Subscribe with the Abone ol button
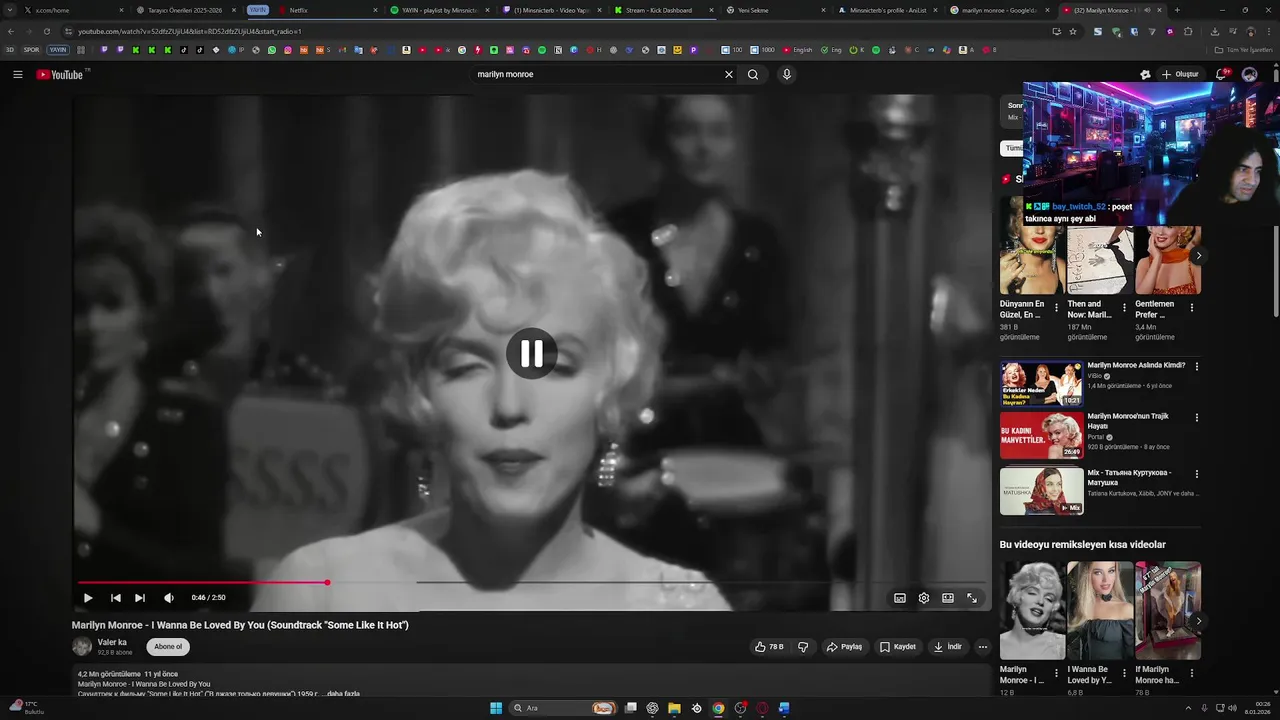Screen dimensions: 1280x720 pyautogui.click(x=168, y=647)
